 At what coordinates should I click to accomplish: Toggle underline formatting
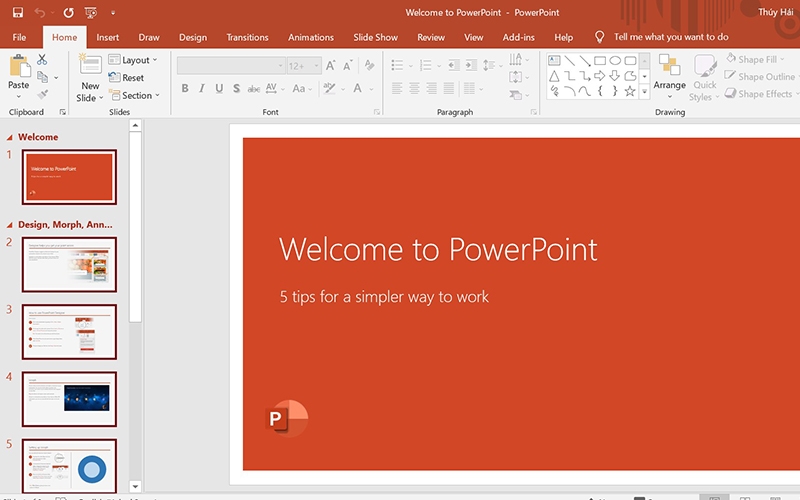(x=219, y=88)
